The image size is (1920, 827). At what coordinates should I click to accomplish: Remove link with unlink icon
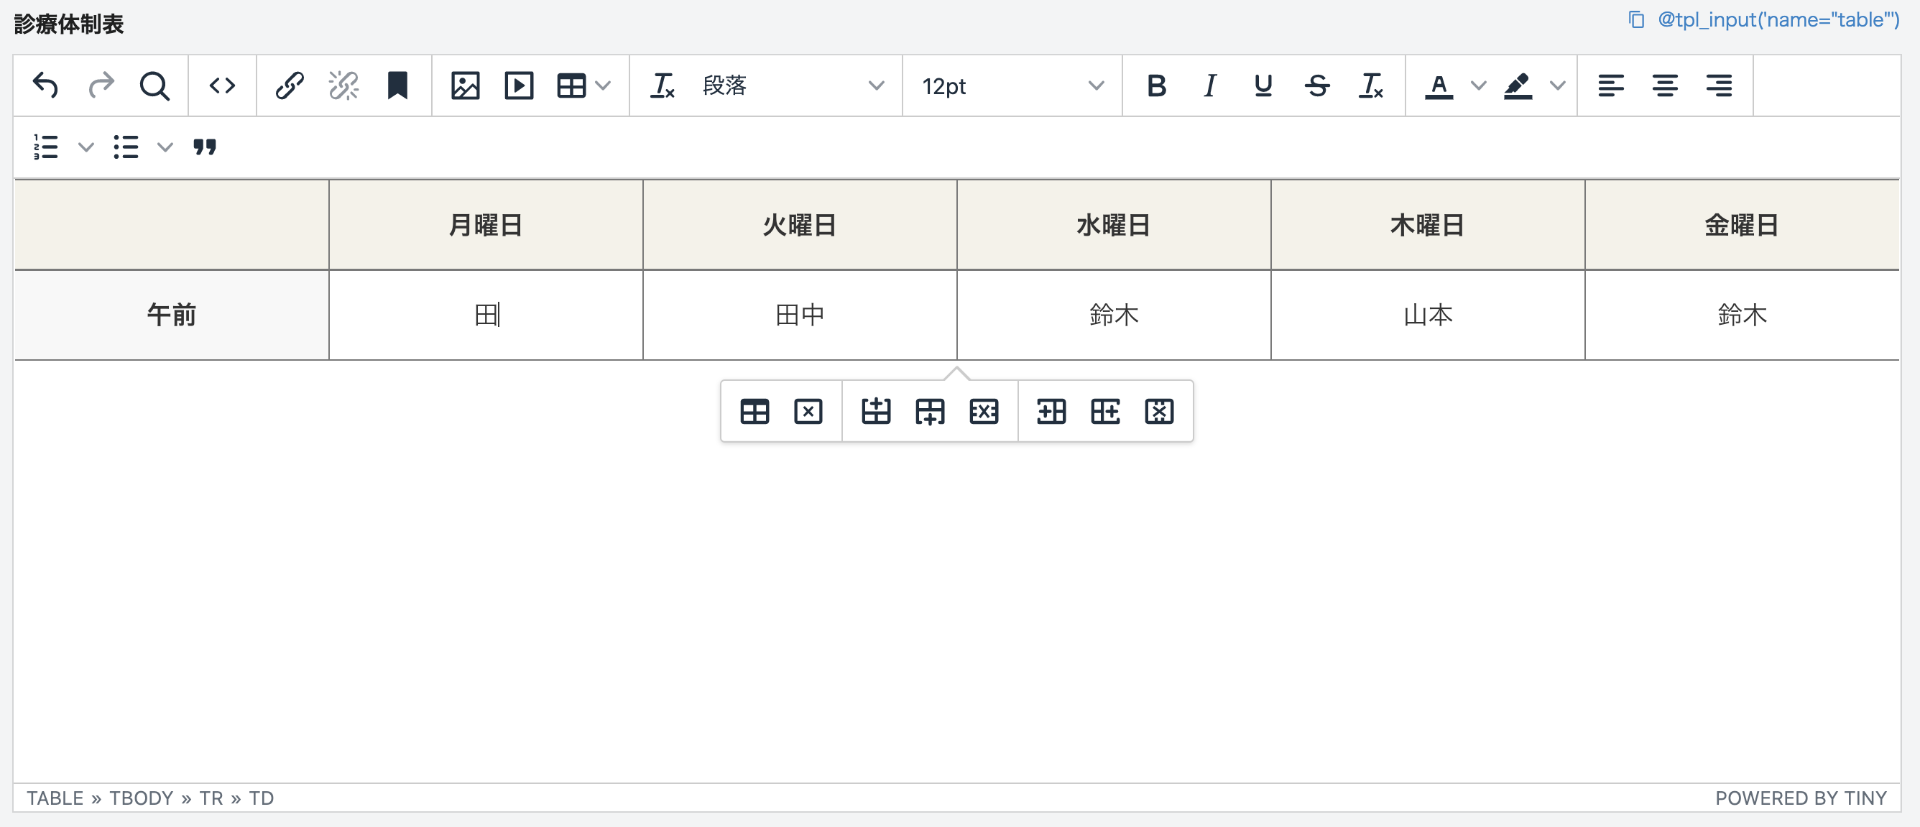pyautogui.click(x=344, y=86)
